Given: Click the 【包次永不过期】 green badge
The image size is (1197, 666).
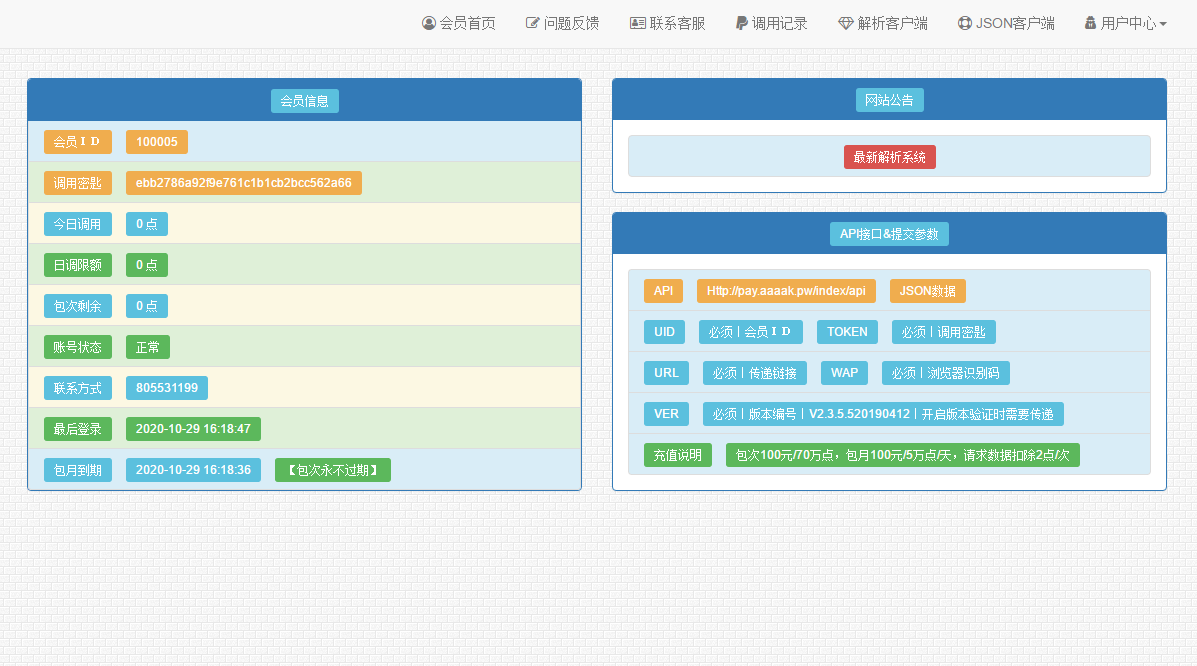Looking at the screenshot, I should [333, 470].
